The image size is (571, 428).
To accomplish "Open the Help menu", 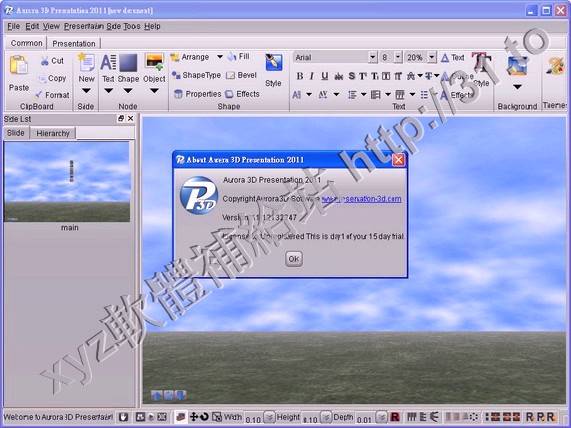I will tap(152, 26).
